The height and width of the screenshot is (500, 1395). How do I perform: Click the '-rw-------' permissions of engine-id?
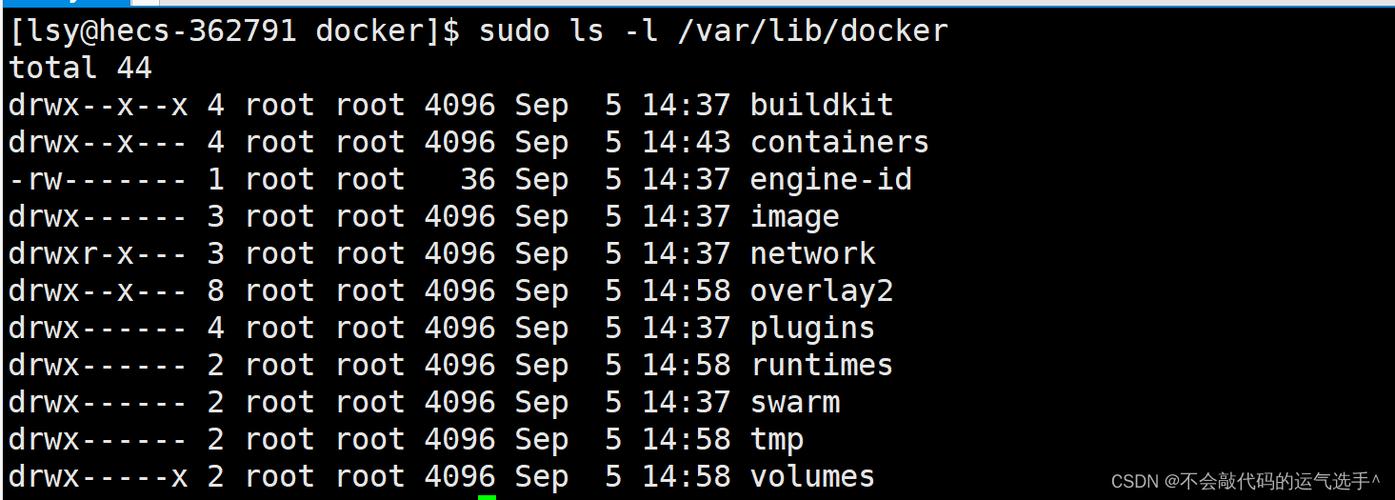[x=97, y=180]
